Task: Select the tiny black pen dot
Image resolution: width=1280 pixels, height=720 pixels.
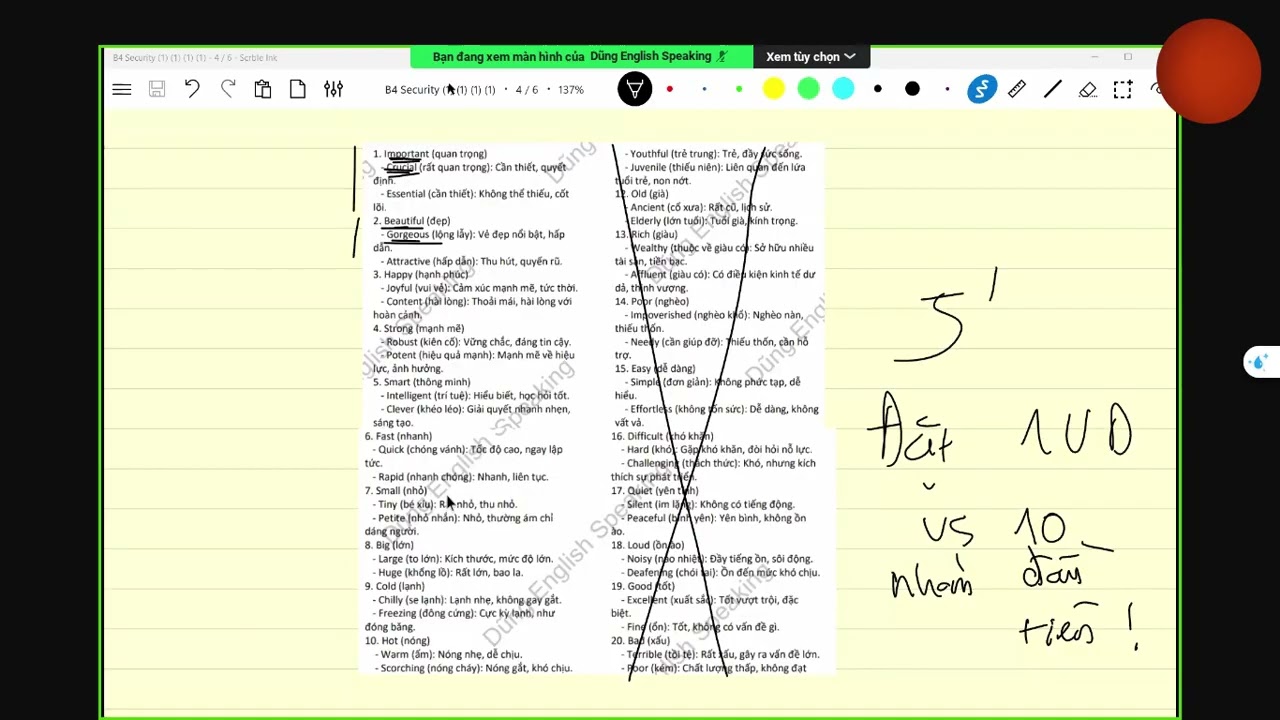Action: coord(947,90)
